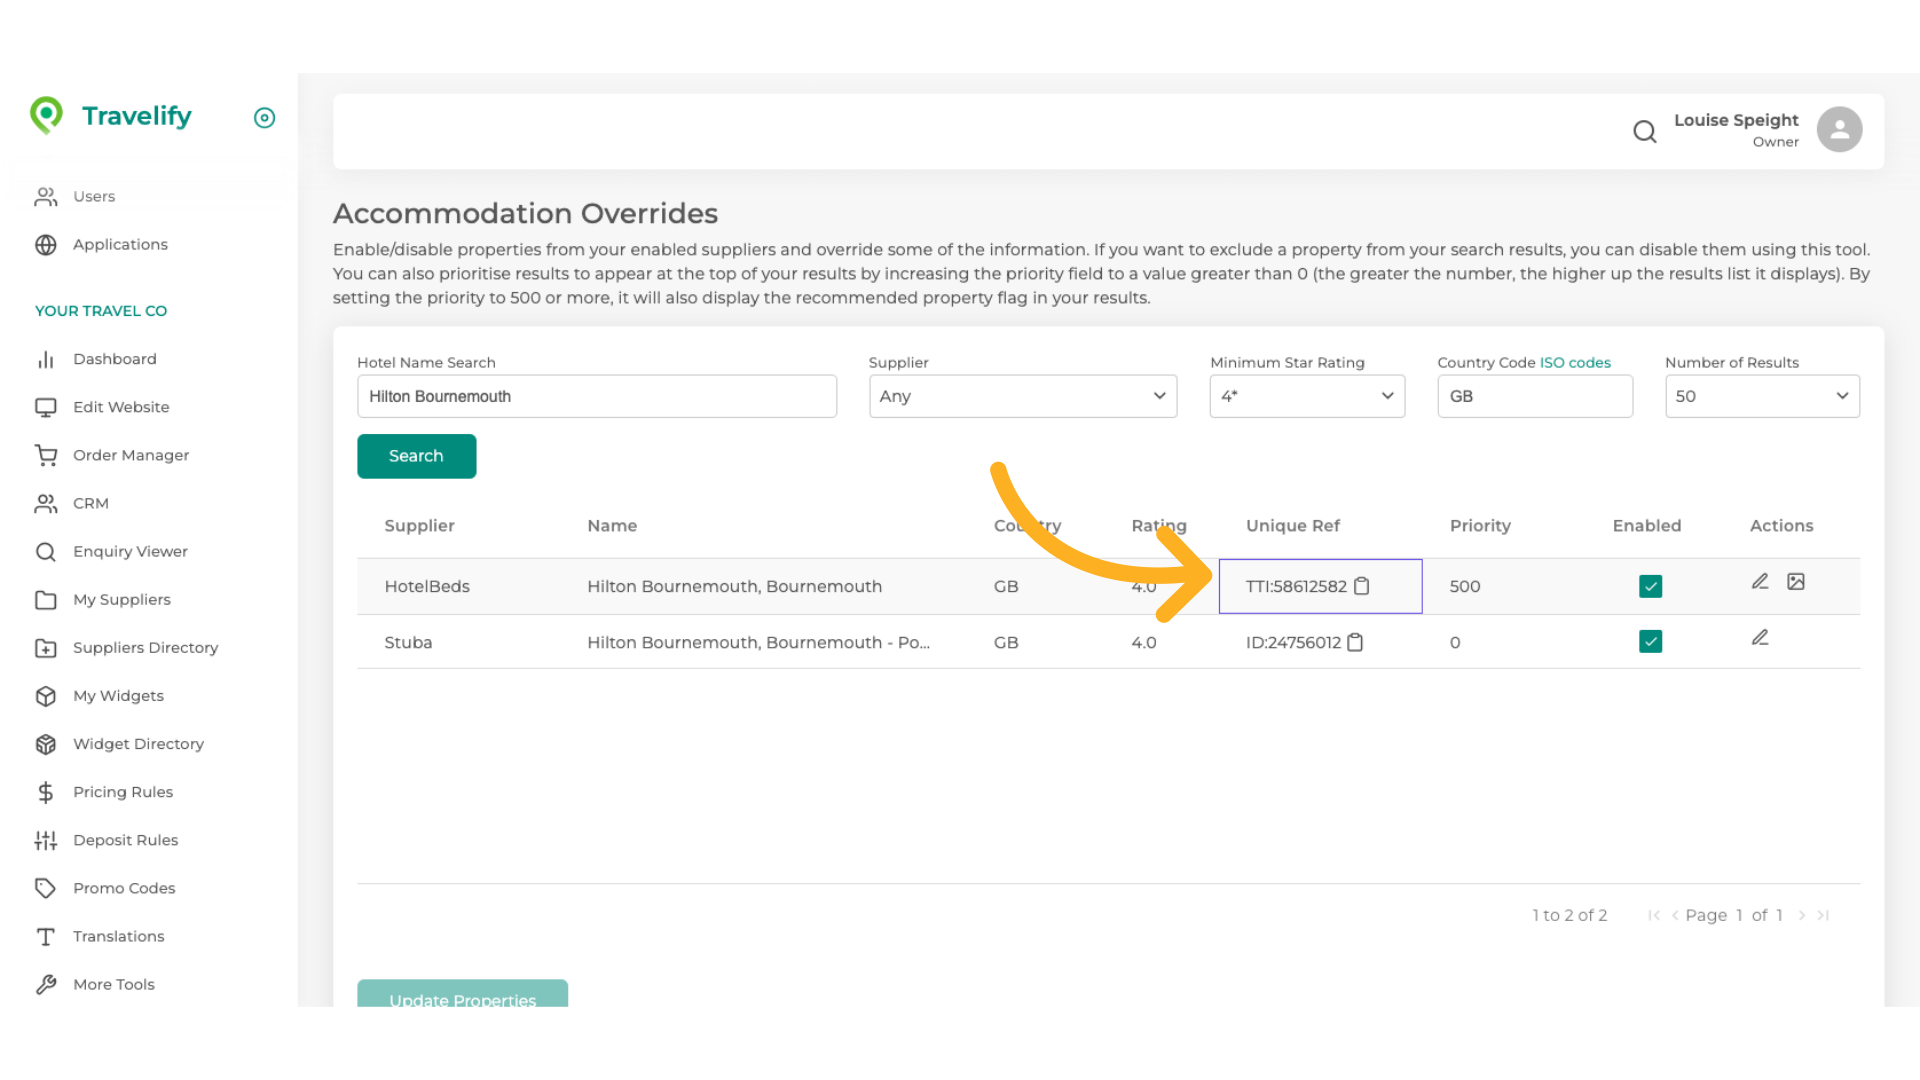This screenshot has width=1920, height=1080.
Task: Open the image icon for HotelBeds row
Action: click(1796, 582)
